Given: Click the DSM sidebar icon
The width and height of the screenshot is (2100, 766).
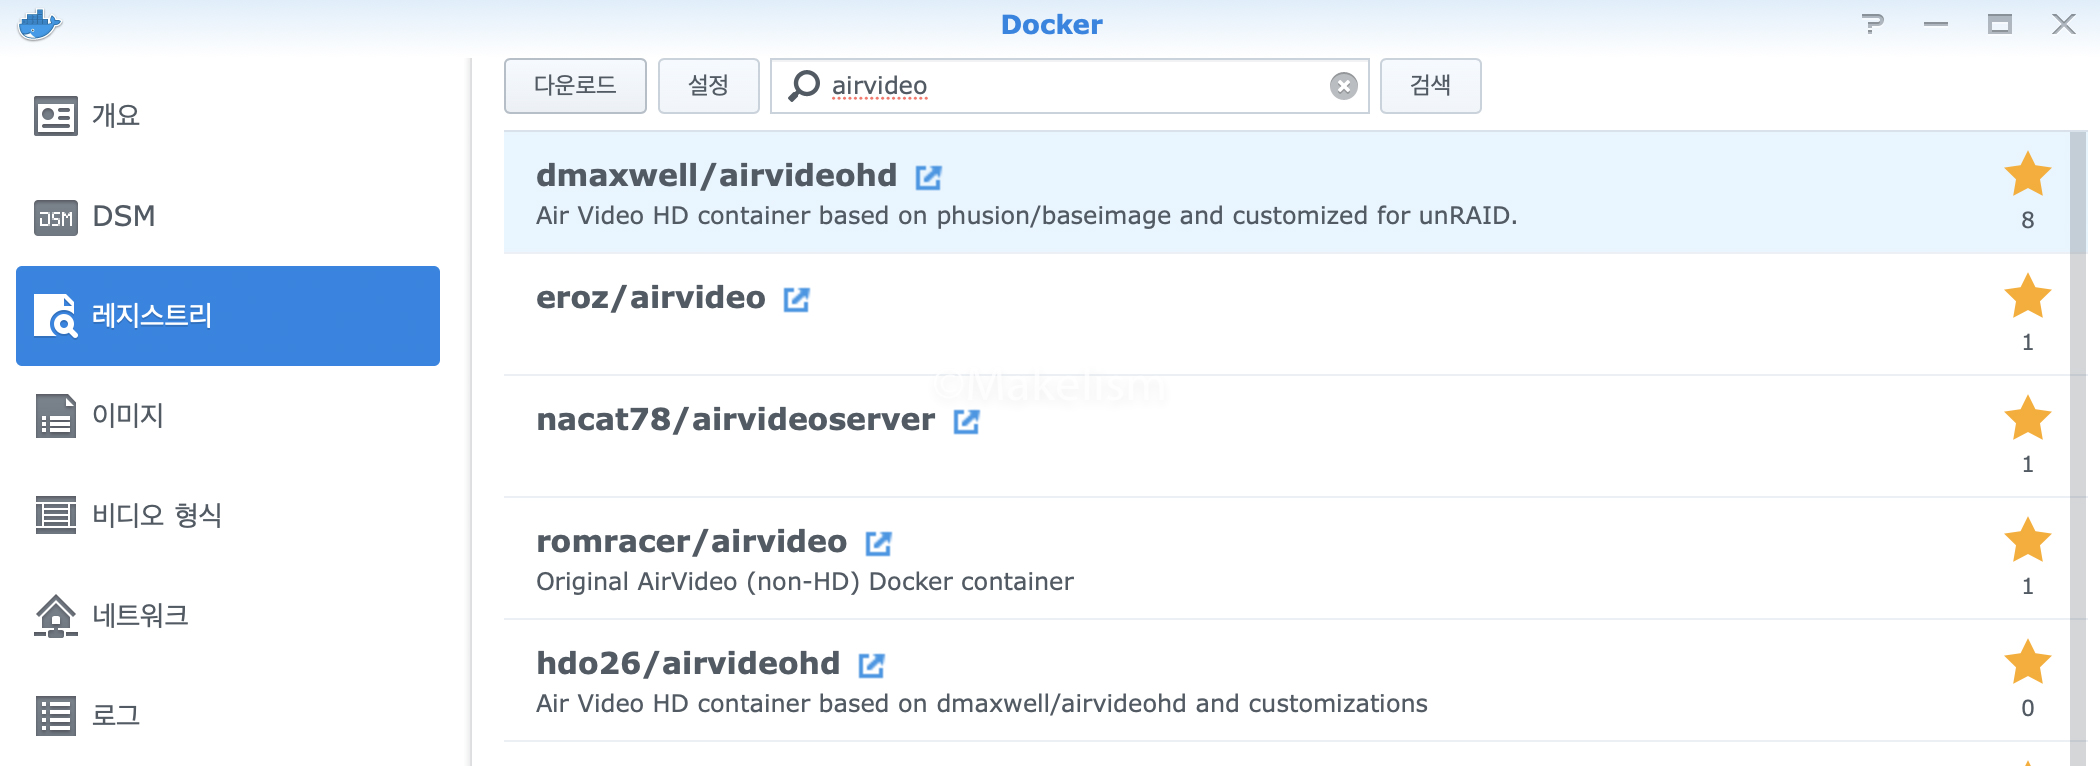Looking at the screenshot, I should (56, 217).
